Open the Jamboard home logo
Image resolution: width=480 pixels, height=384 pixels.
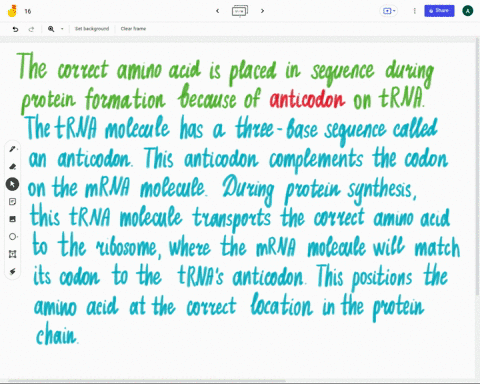pos(12,11)
